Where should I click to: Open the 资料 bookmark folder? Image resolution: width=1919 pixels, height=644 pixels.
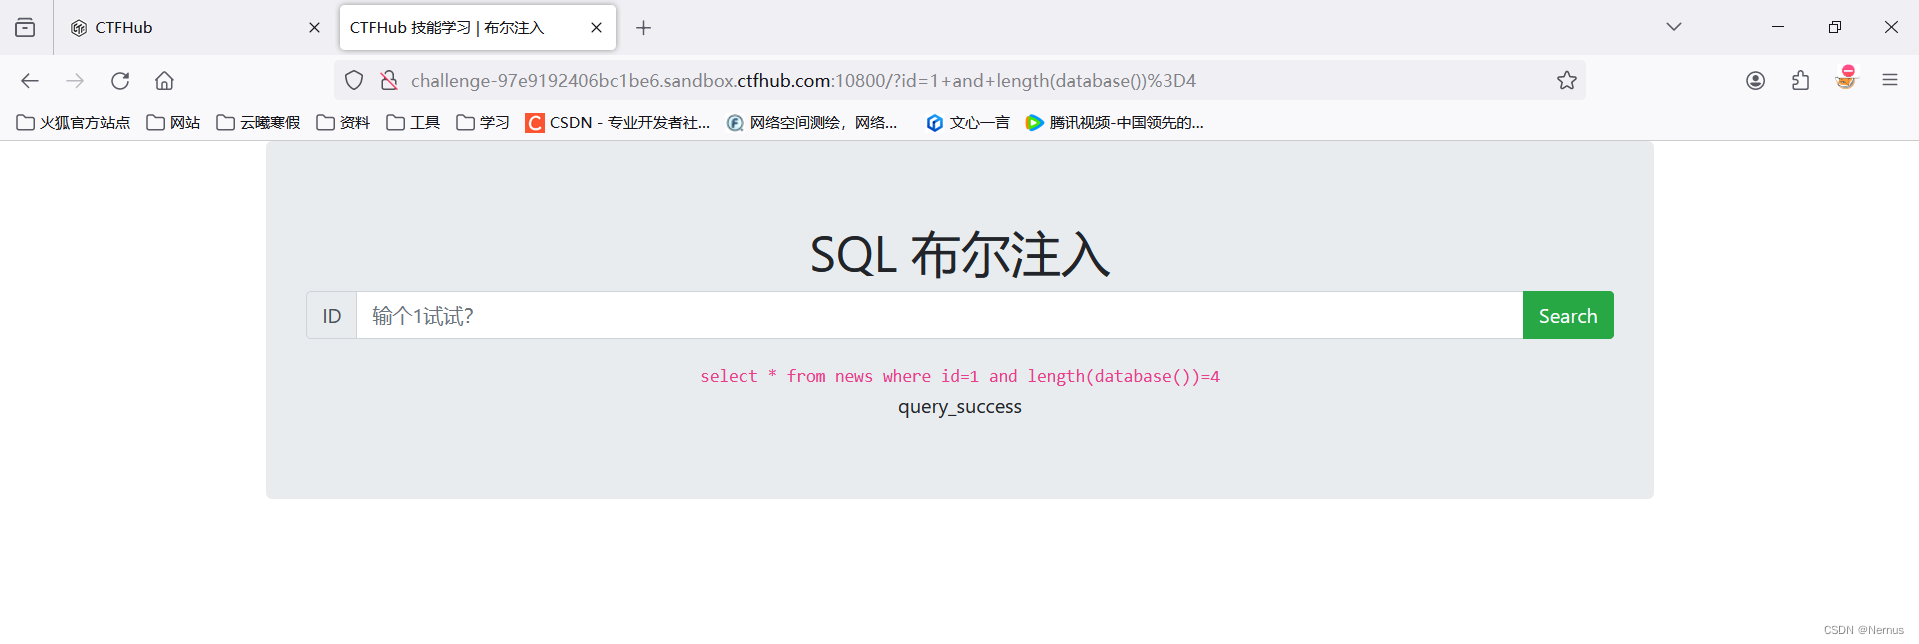pyautogui.click(x=343, y=123)
